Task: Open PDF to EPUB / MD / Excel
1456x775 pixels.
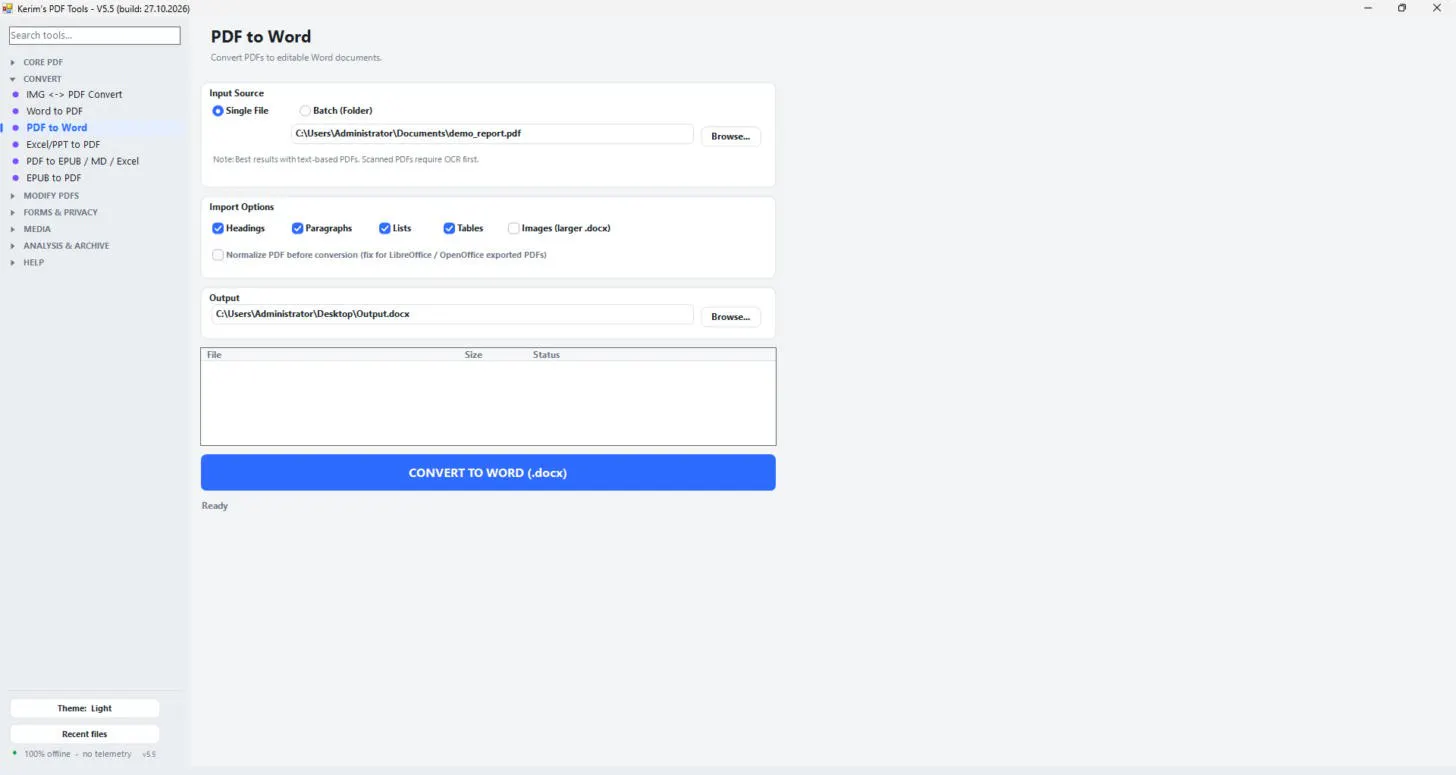Action: [82, 161]
